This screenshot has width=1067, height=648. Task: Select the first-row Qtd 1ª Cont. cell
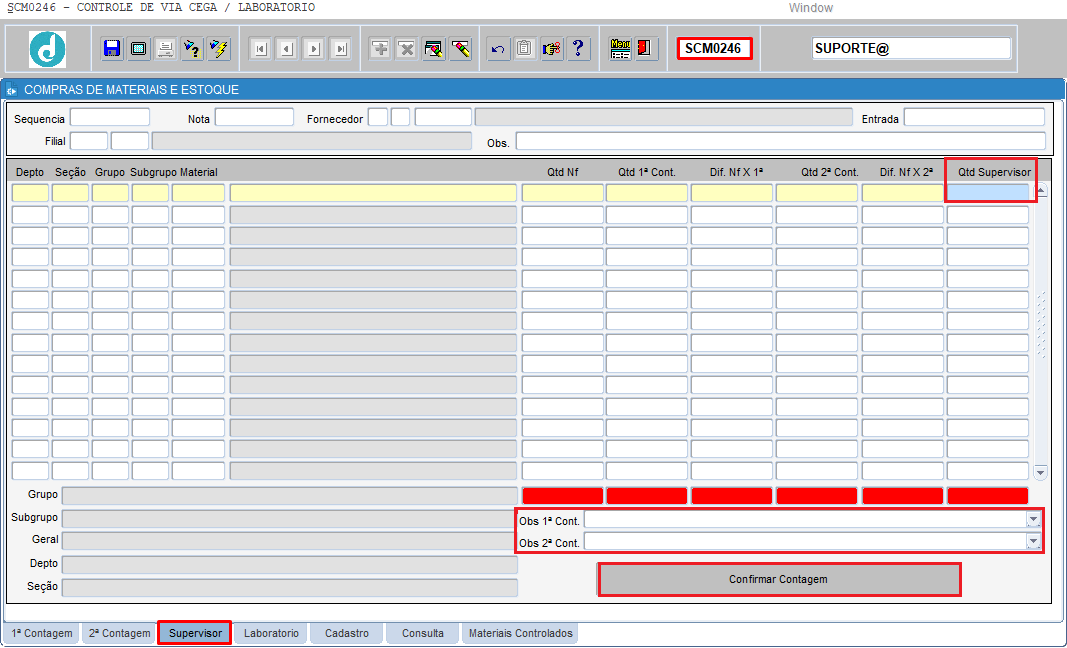coord(647,193)
